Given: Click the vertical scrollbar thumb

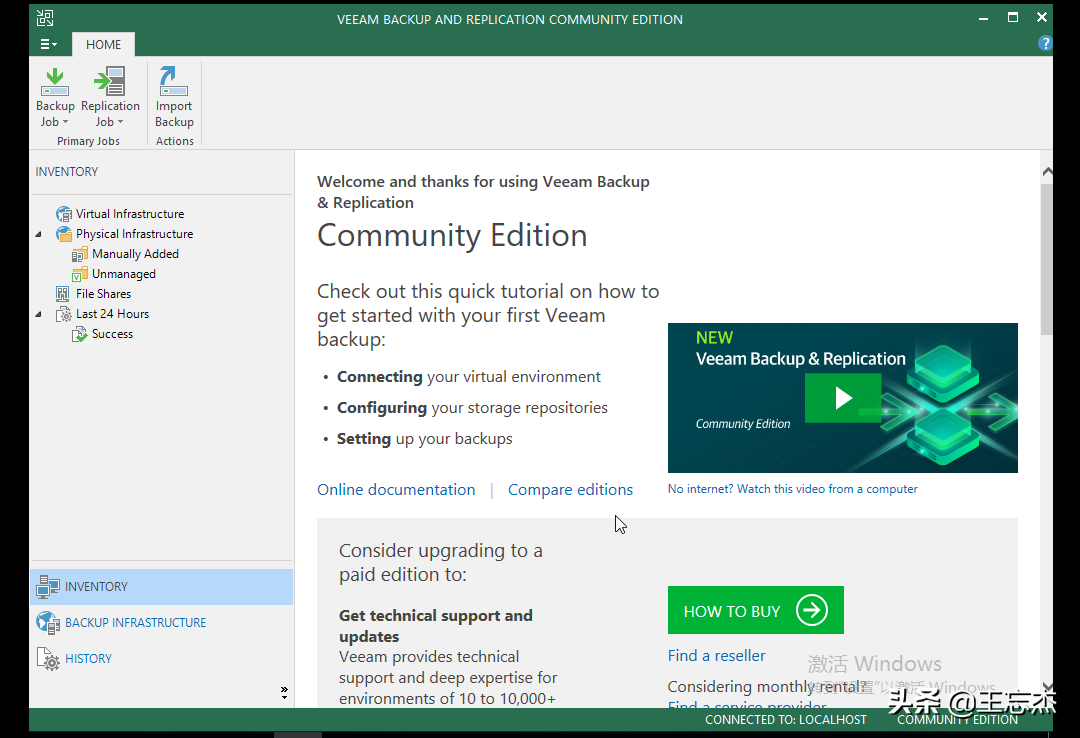Looking at the screenshot, I should (1047, 259).
